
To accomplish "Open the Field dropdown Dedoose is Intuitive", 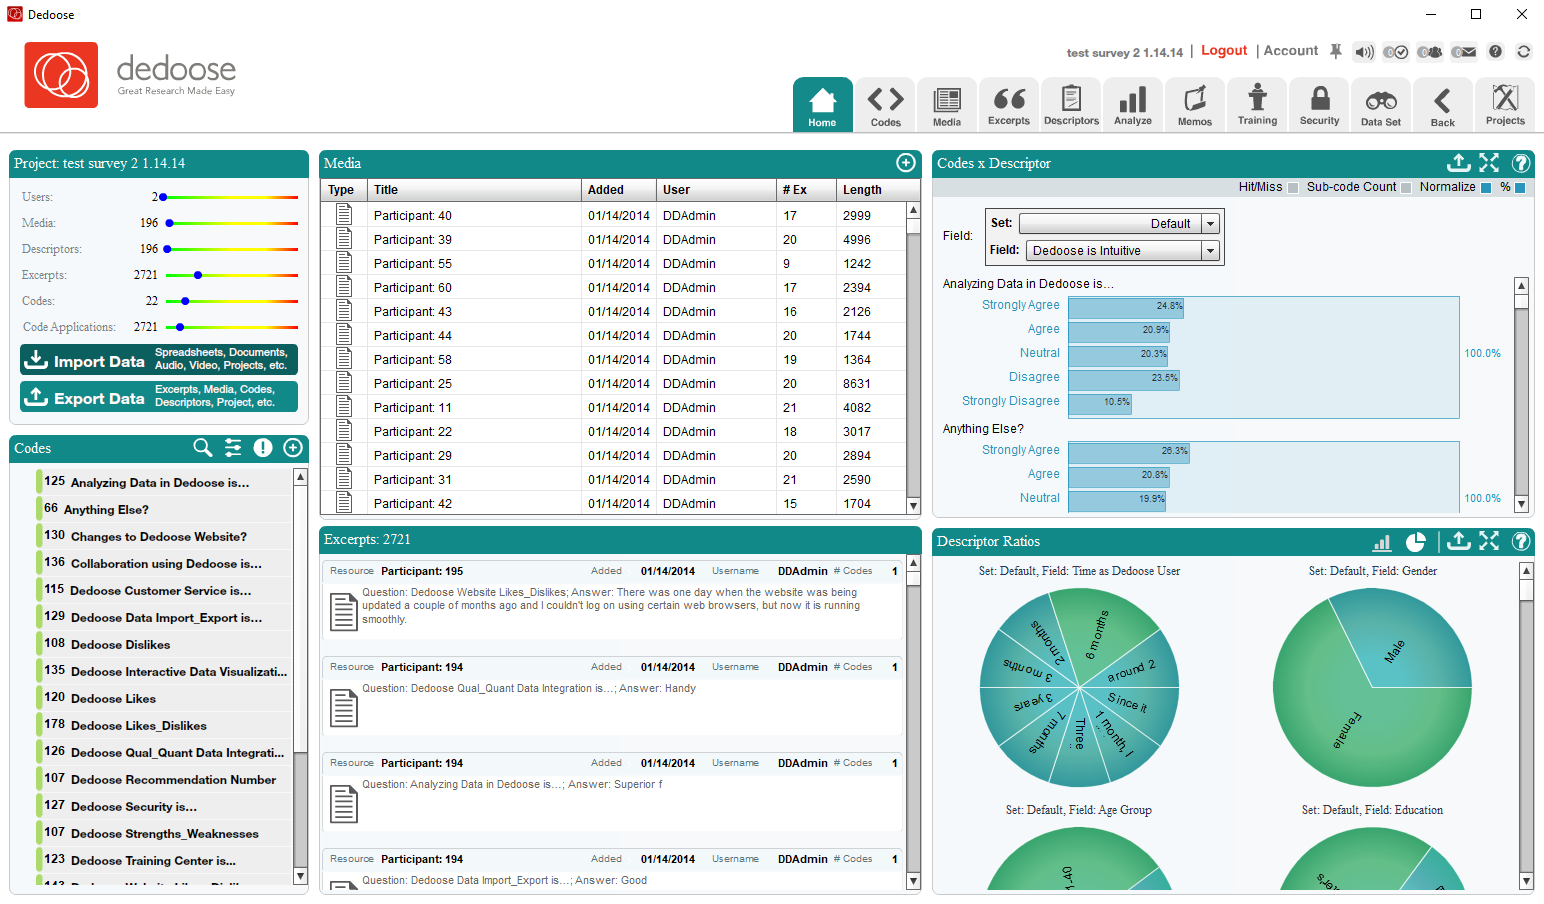I will click(x=1122, y=251).
